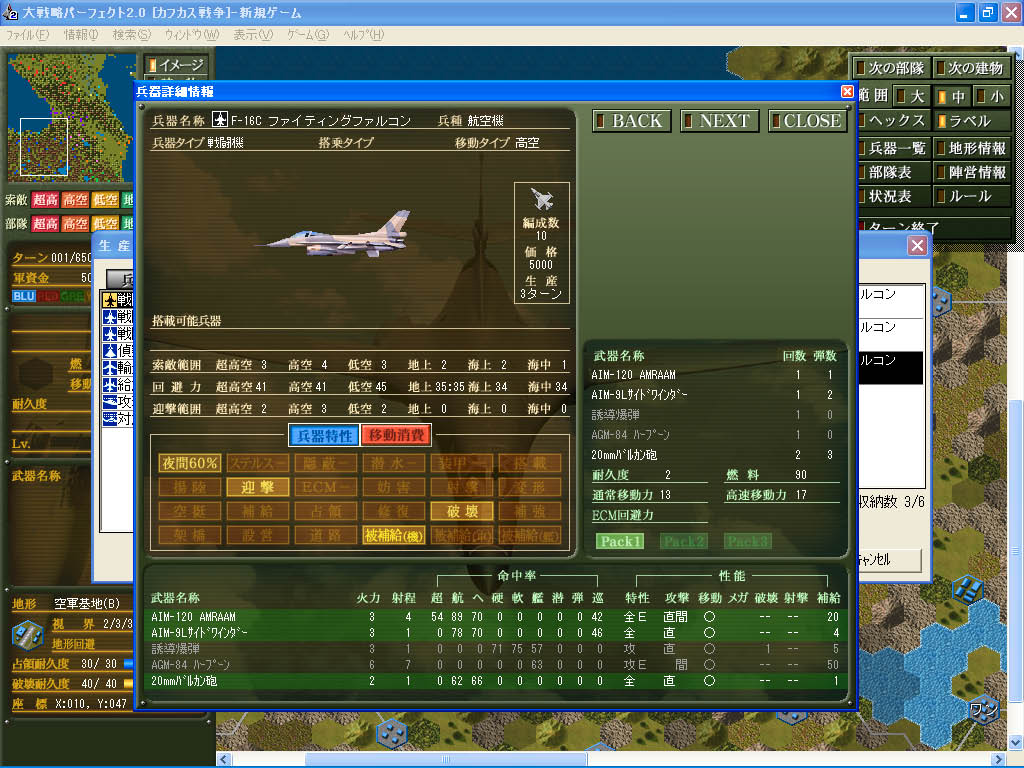
Task: Select the transport plane (輸) icon in production list
Action: coord(109,368)
